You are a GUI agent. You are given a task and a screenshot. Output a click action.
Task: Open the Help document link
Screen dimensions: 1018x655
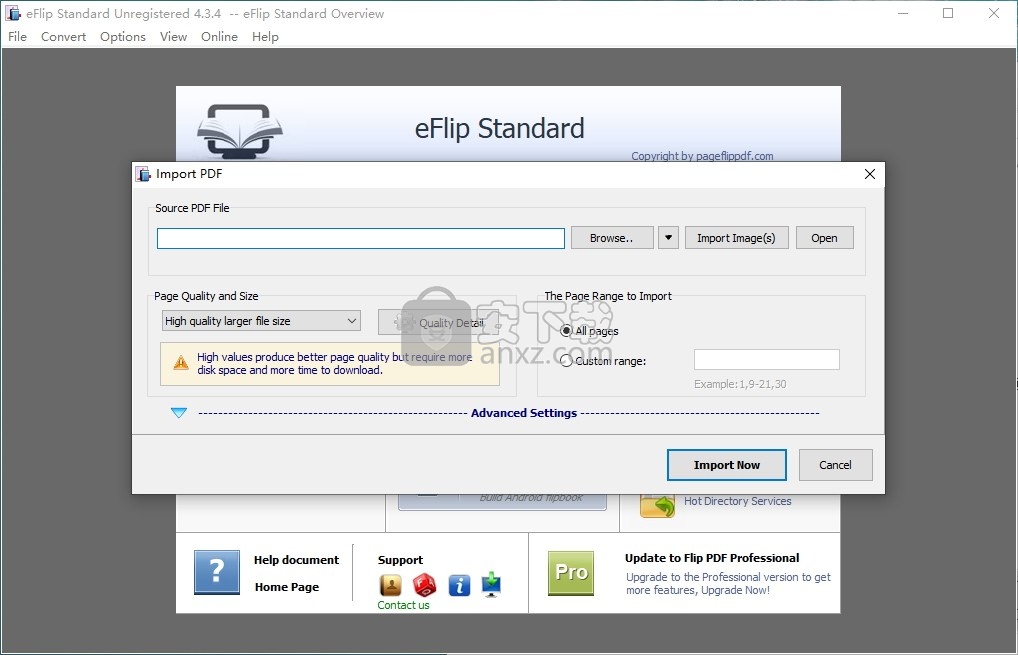click(x=296, y=560)
